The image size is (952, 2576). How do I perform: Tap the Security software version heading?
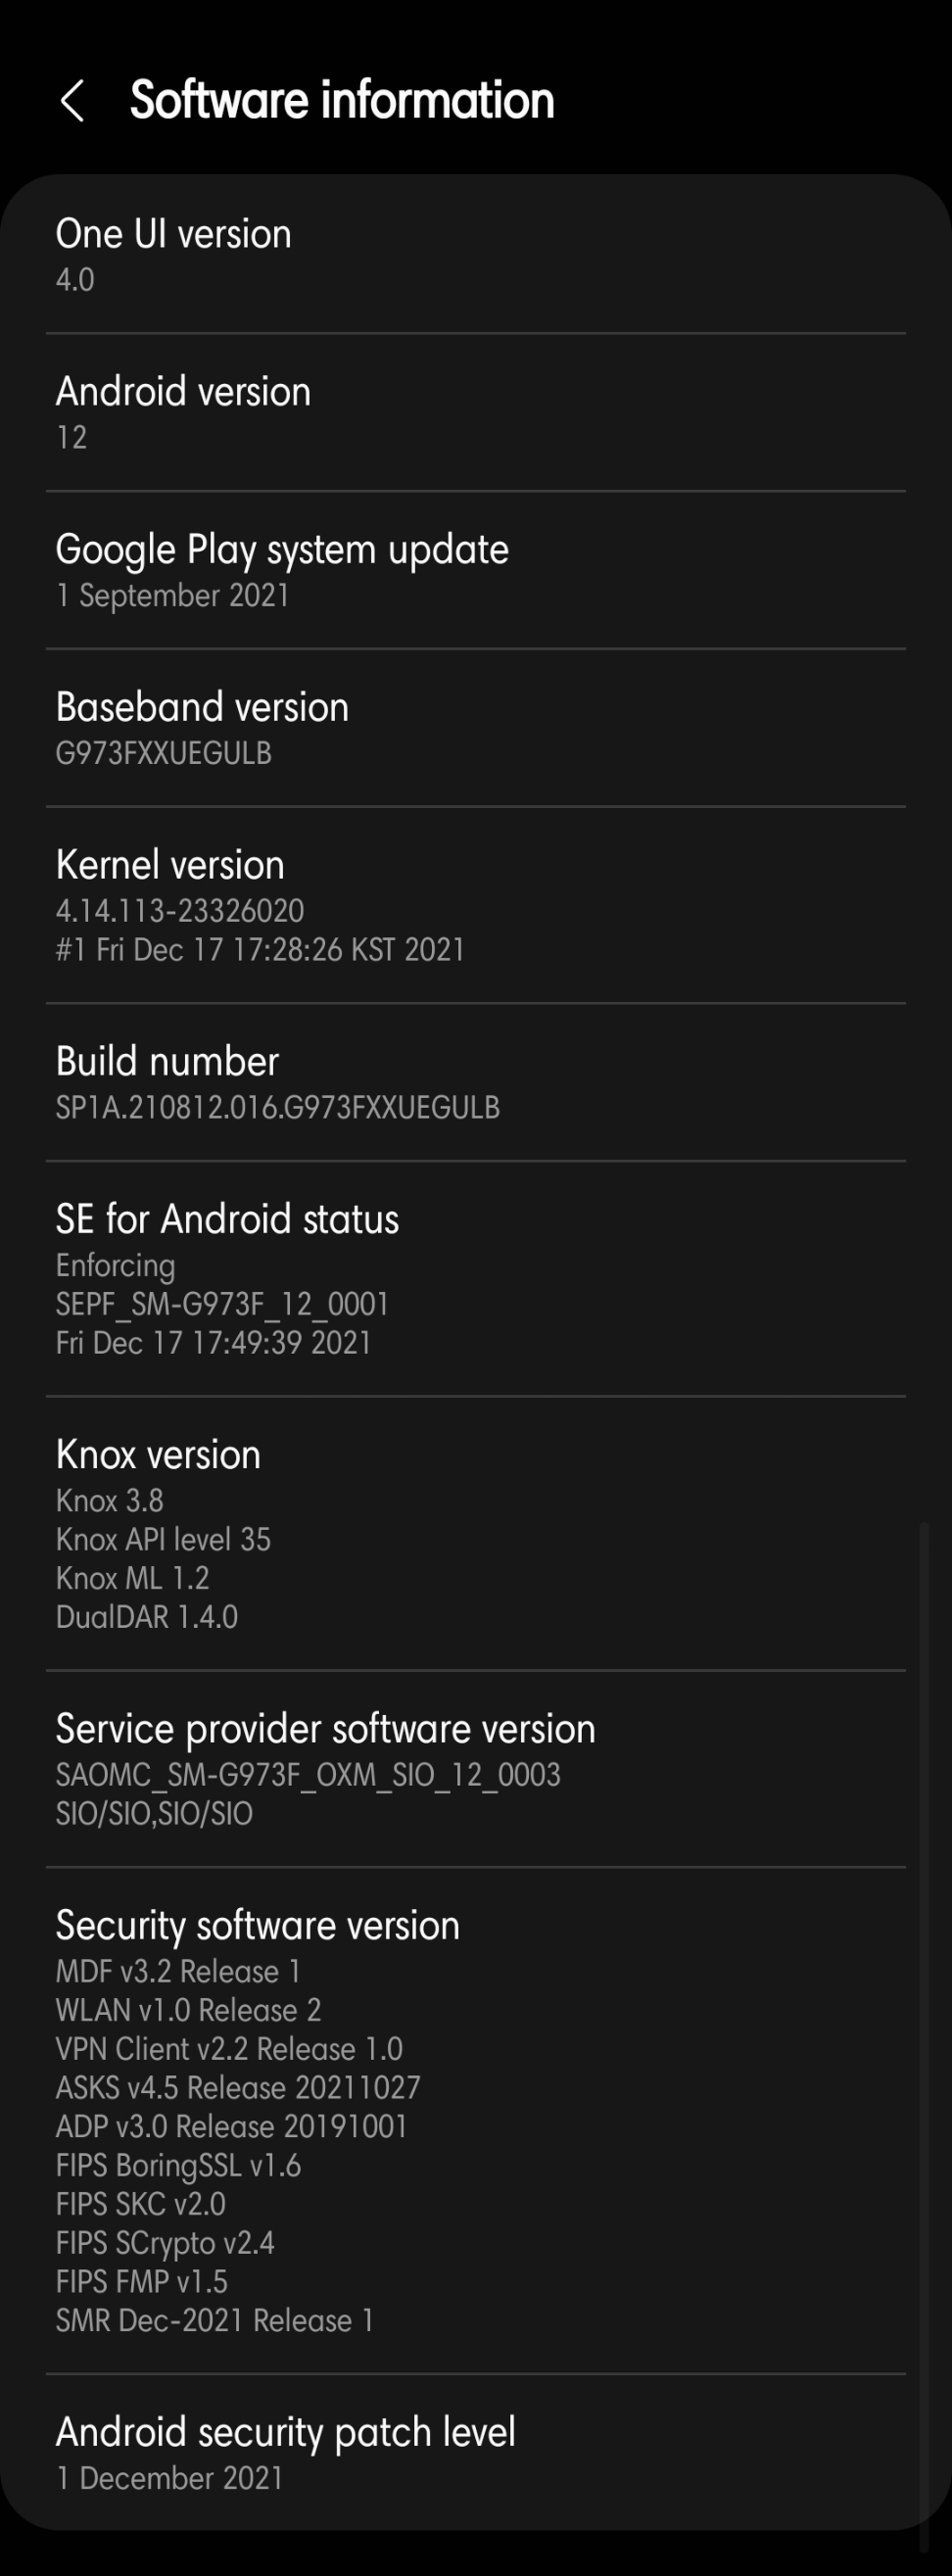pos(257,1926)
